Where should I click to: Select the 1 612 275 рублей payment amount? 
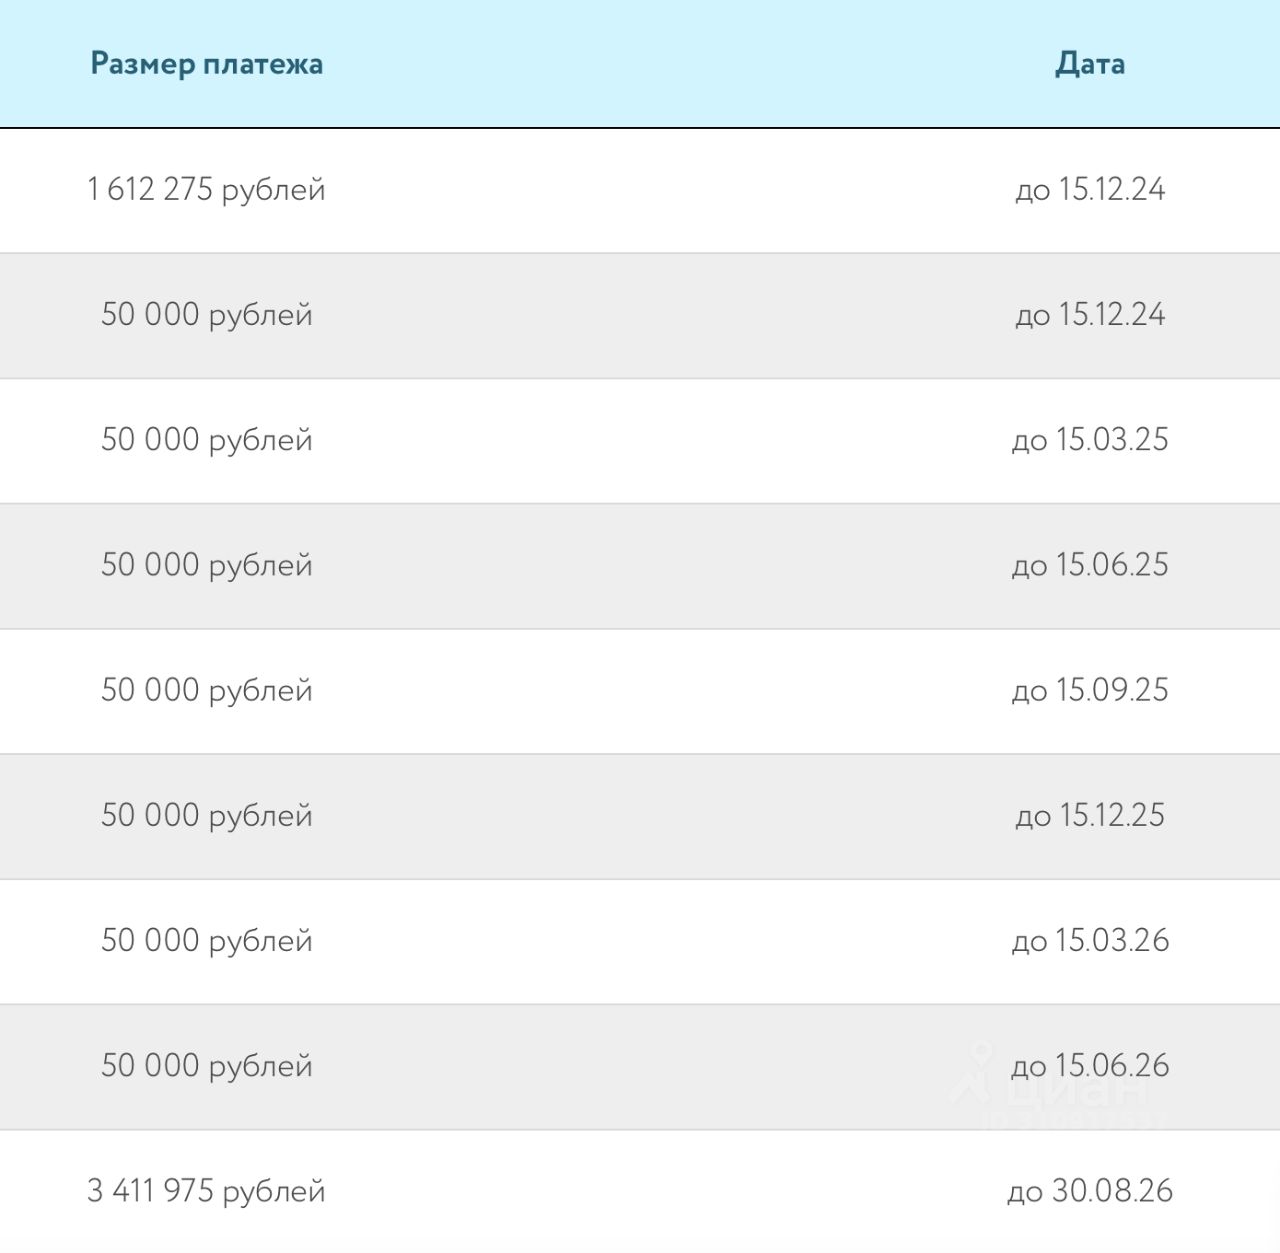(207, 189)
